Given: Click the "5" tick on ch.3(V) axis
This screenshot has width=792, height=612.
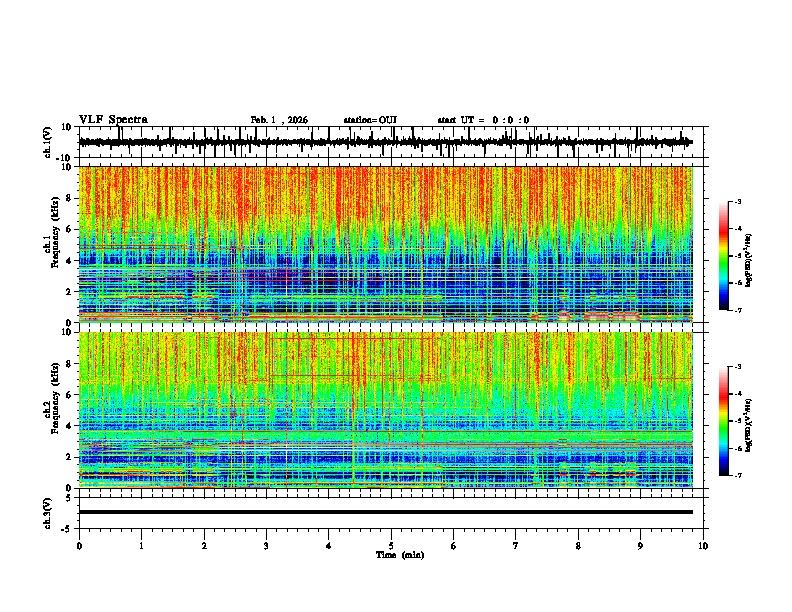Looking at the screenshot, I should pyautogui.click(x=69, y=498).
